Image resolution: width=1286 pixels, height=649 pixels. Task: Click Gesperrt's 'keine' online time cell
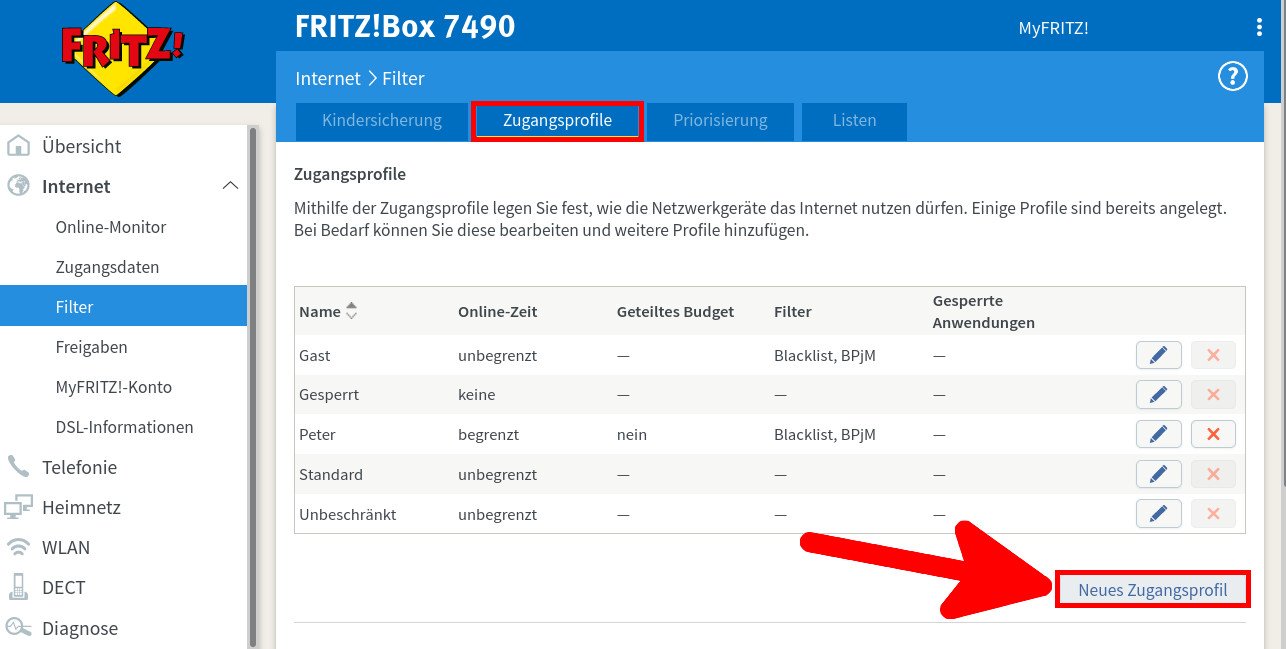pyautogui.click(x=477, y=395)
